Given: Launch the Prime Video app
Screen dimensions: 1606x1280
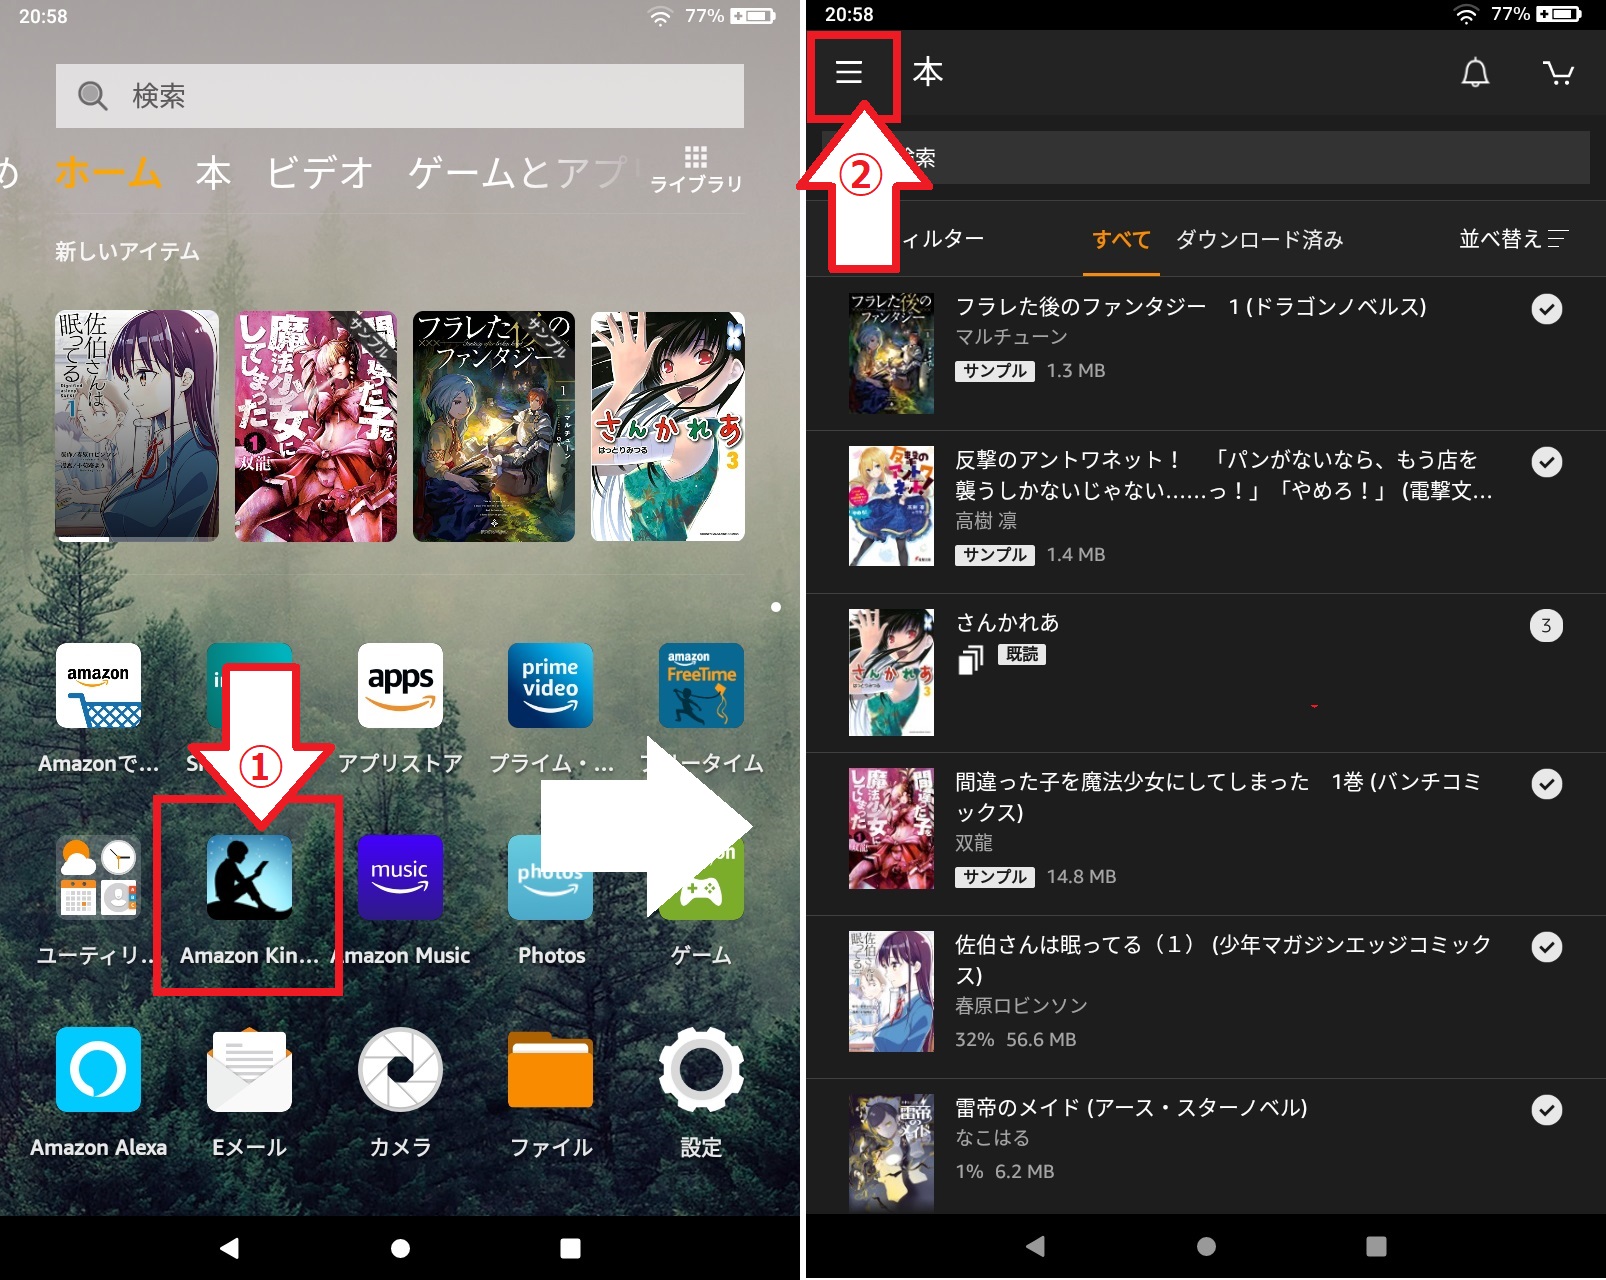Looking at the screenshot, I should click(x=550, y=686).
